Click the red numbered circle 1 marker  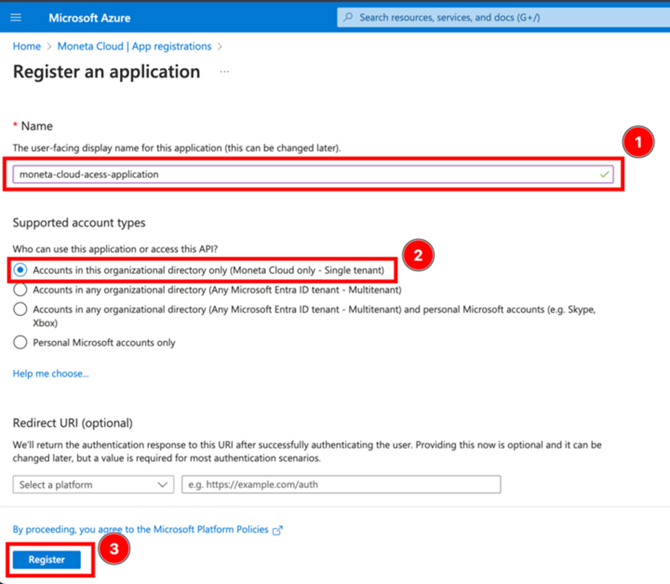pos(639,143)
